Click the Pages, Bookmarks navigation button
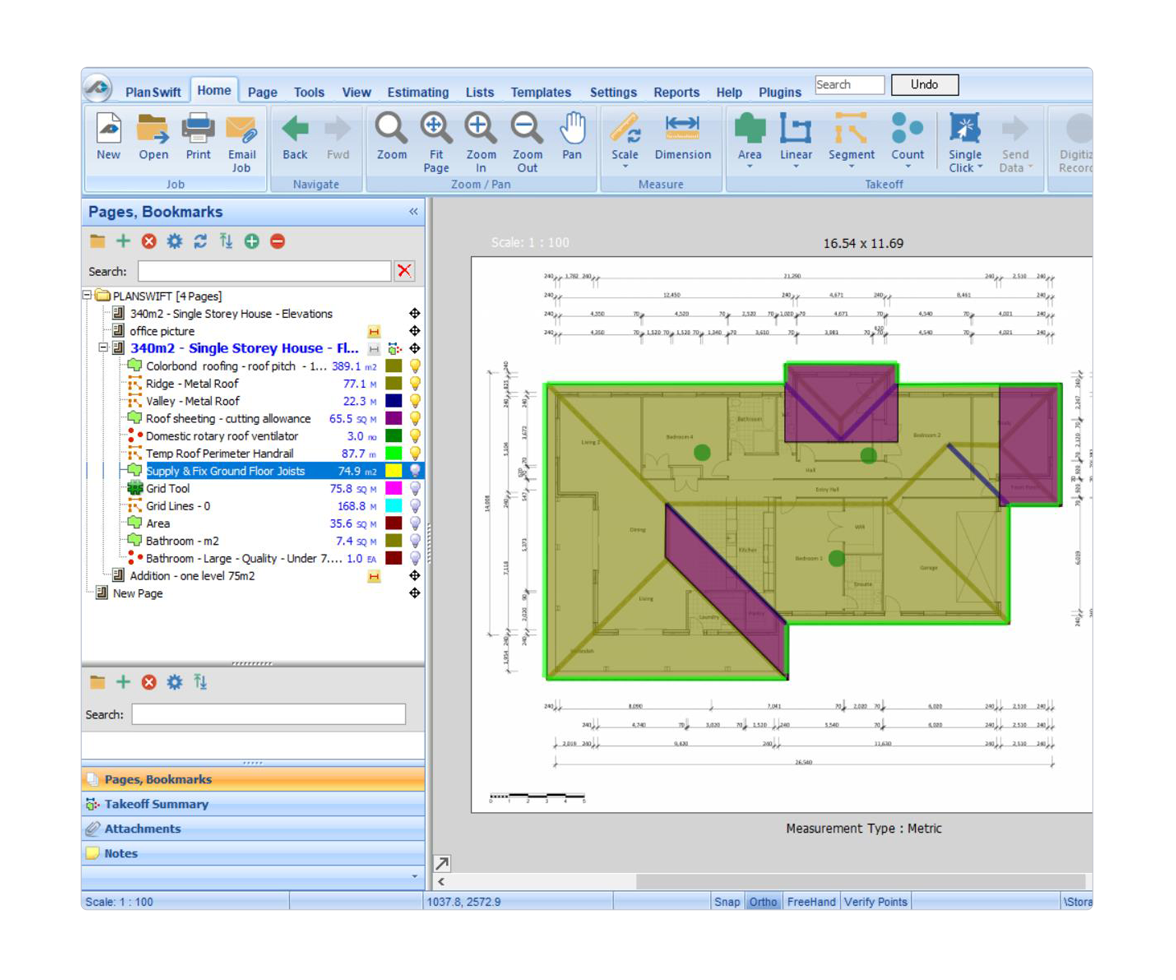 click(254, 779)
